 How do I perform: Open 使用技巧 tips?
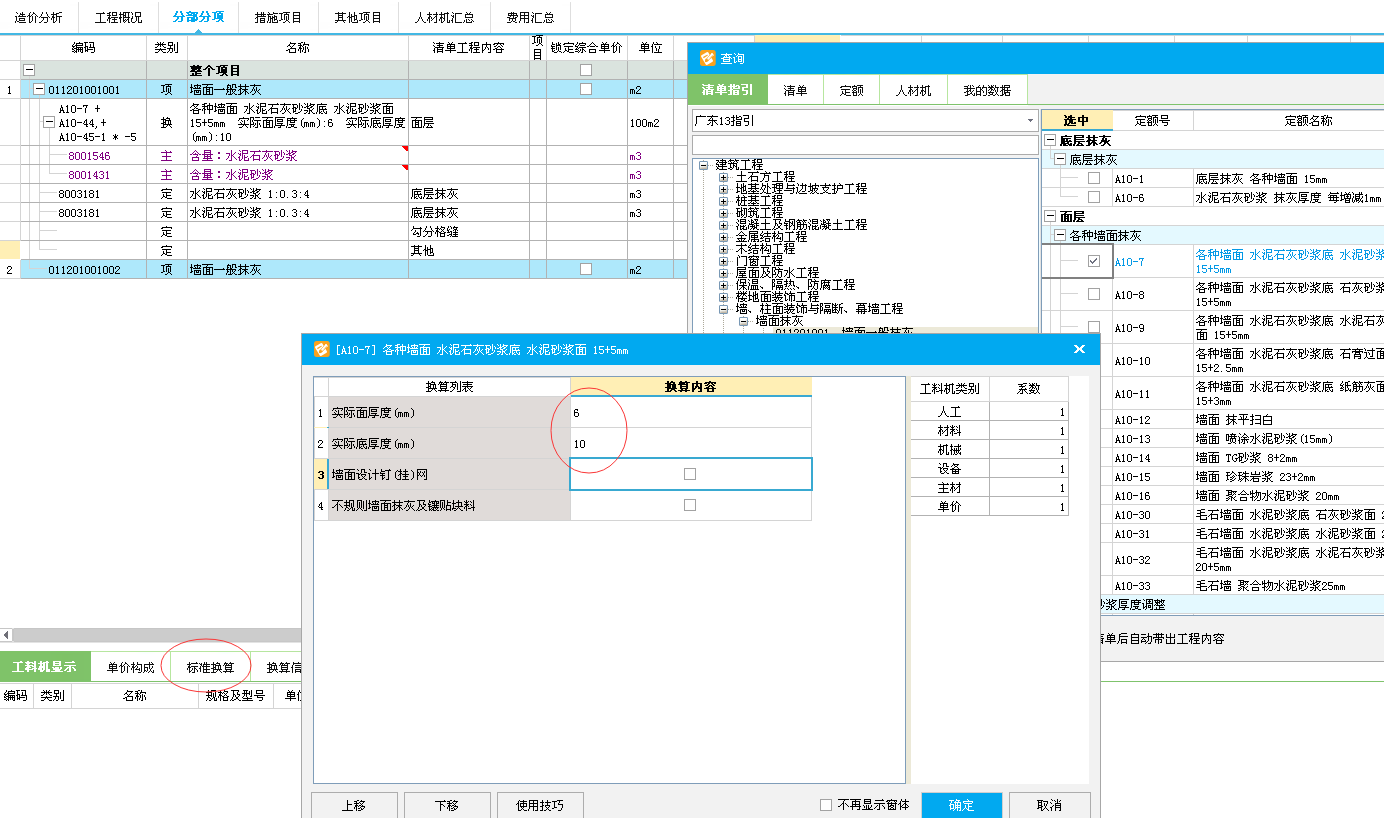coord(540,805)
